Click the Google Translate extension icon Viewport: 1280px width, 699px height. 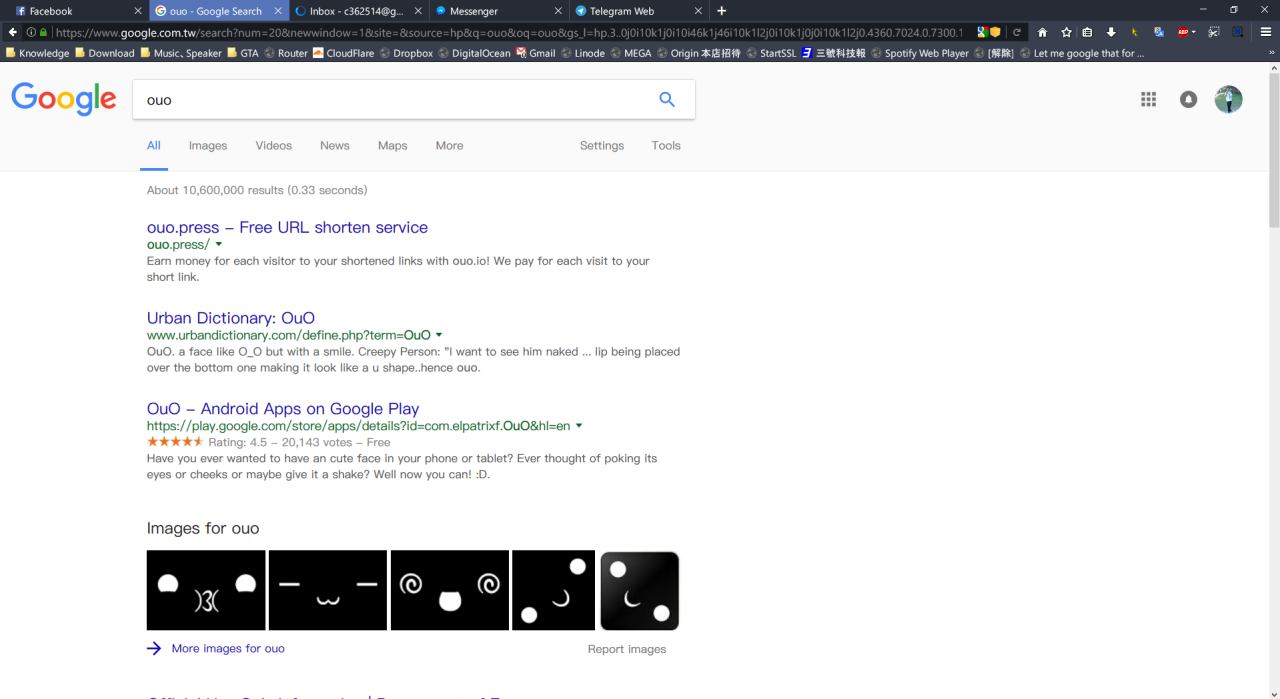pyautogui.click(x=1159, y=32)
